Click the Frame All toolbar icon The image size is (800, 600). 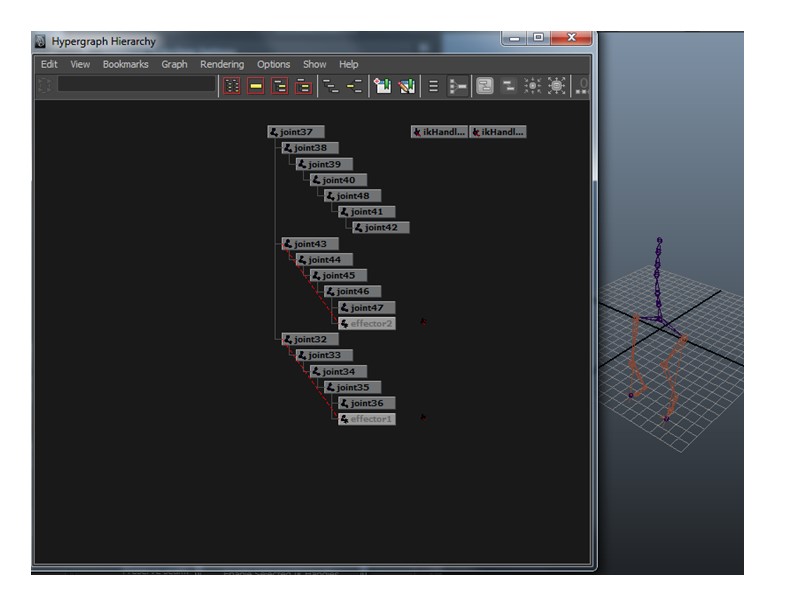(x=231, y=86)
